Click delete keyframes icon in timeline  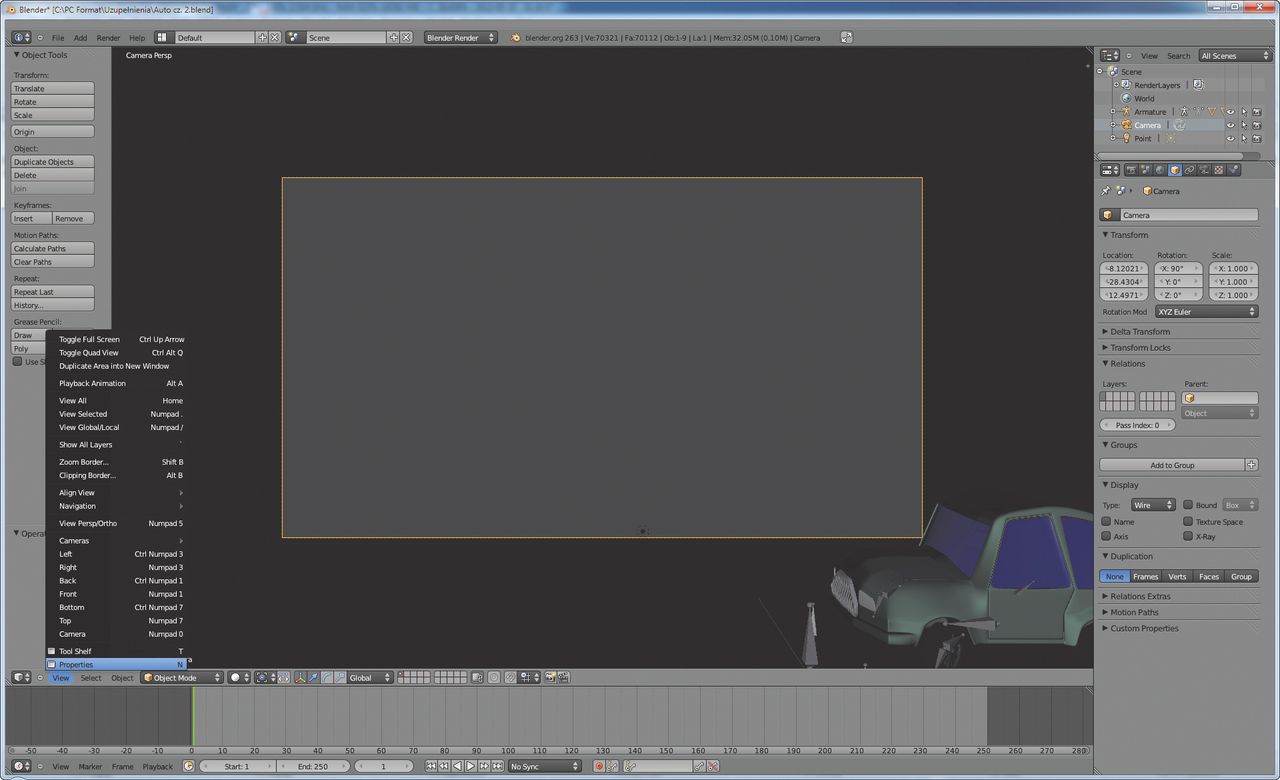click(712, 766)
